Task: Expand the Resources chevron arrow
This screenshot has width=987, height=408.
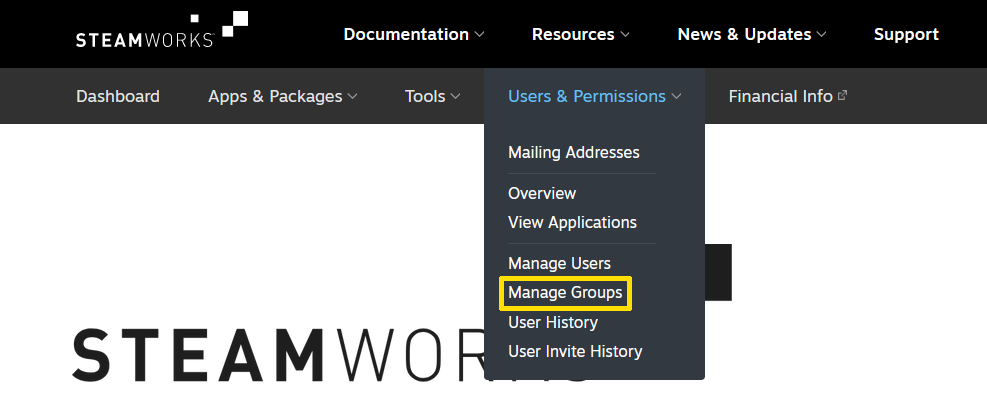Action: pyautogui.click(x=624, y=35)
